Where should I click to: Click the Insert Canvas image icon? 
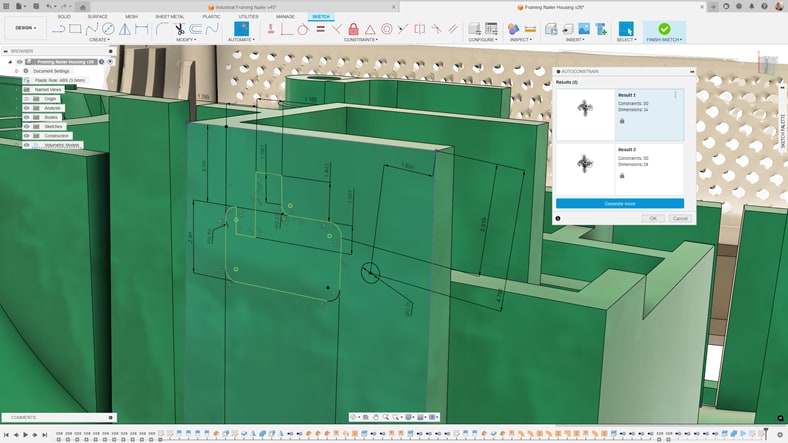[584, 29]
